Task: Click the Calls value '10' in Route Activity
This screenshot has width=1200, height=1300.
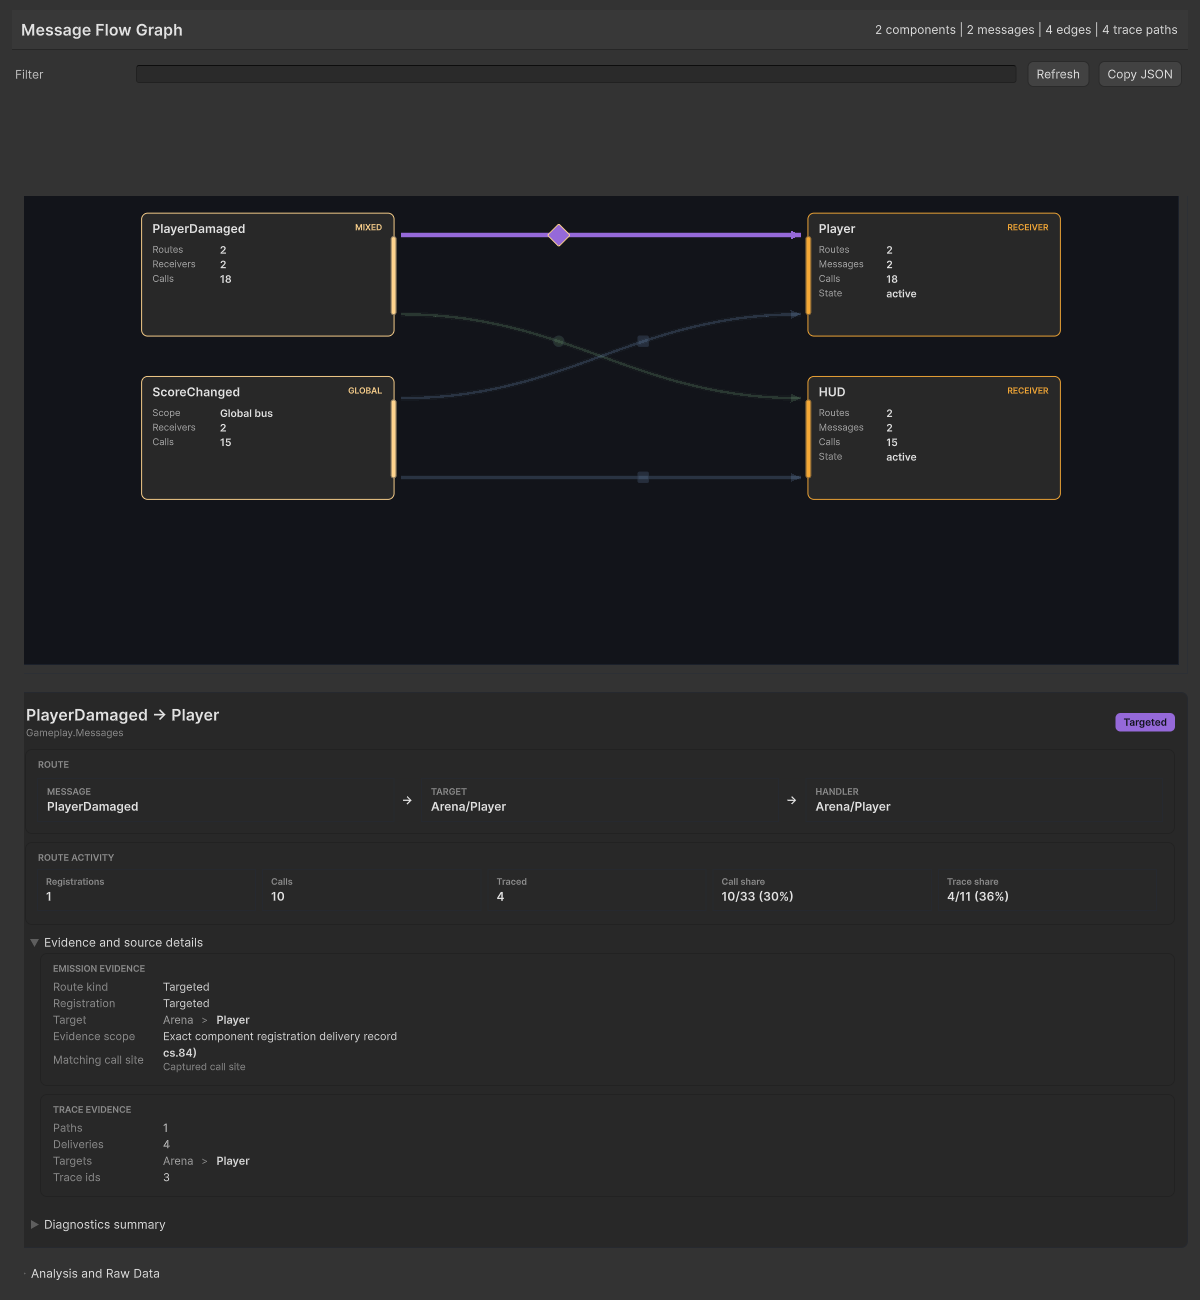Action: pos(278,897)
